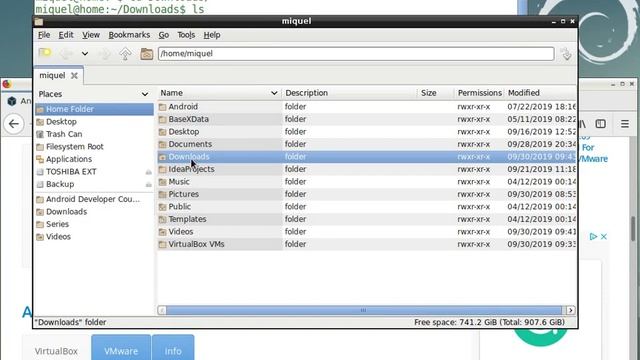Screen dimensions: 640x360
Task: Sort by the Size column header
Action: pos(436,93)
